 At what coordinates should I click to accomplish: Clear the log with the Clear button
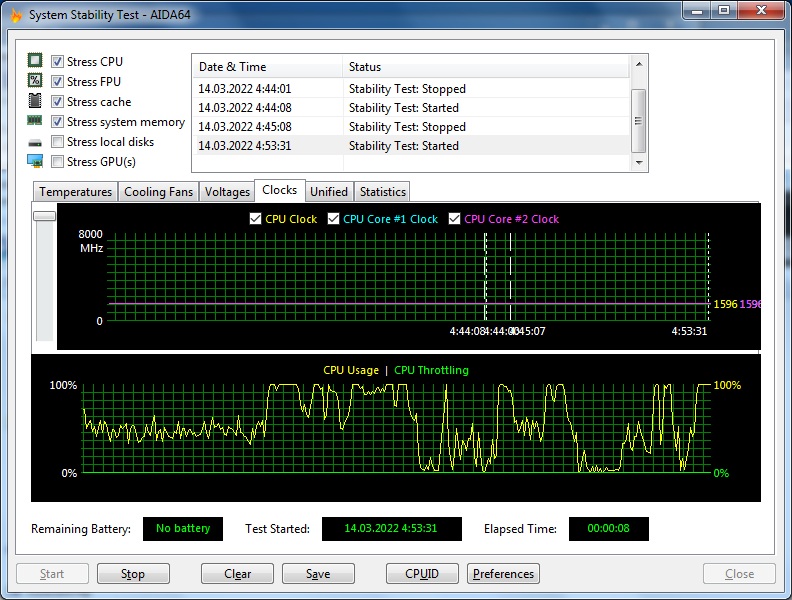point(237,574)
